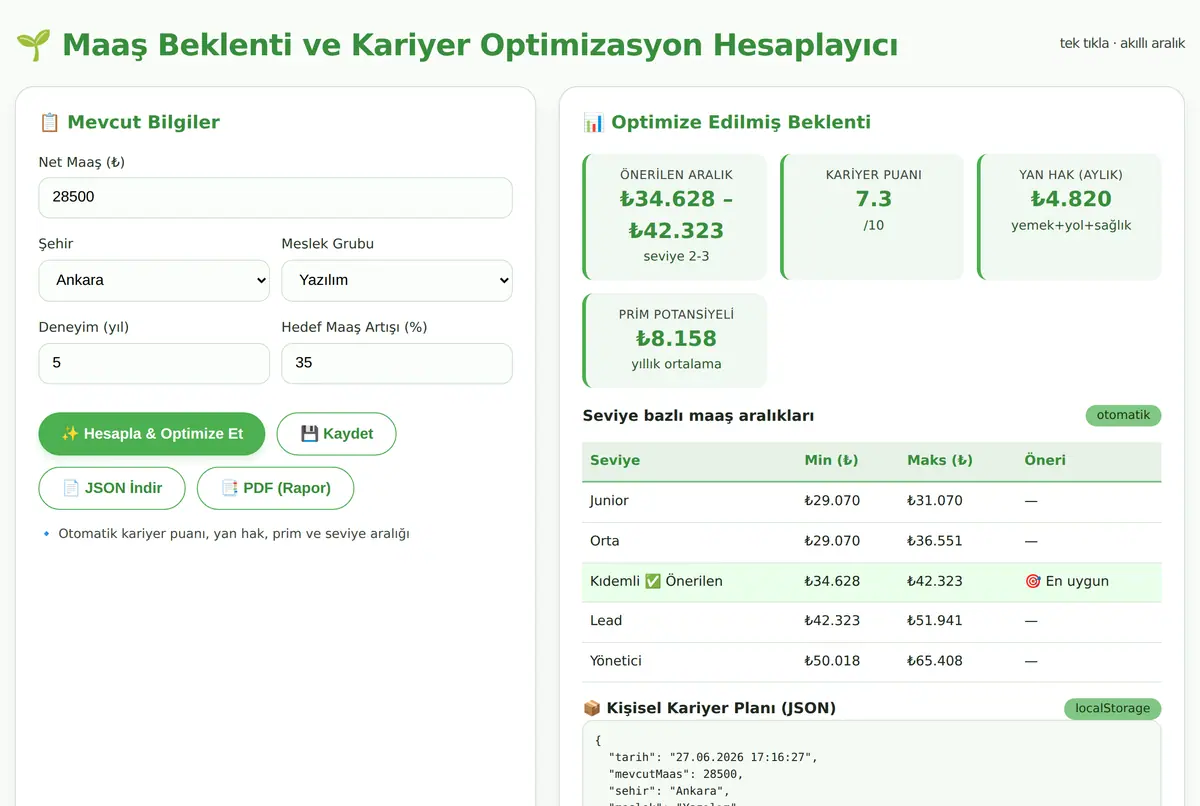The height and width of the screenshot is (806, 1200).
Task: Select the Orta row label
Action: 605,541
